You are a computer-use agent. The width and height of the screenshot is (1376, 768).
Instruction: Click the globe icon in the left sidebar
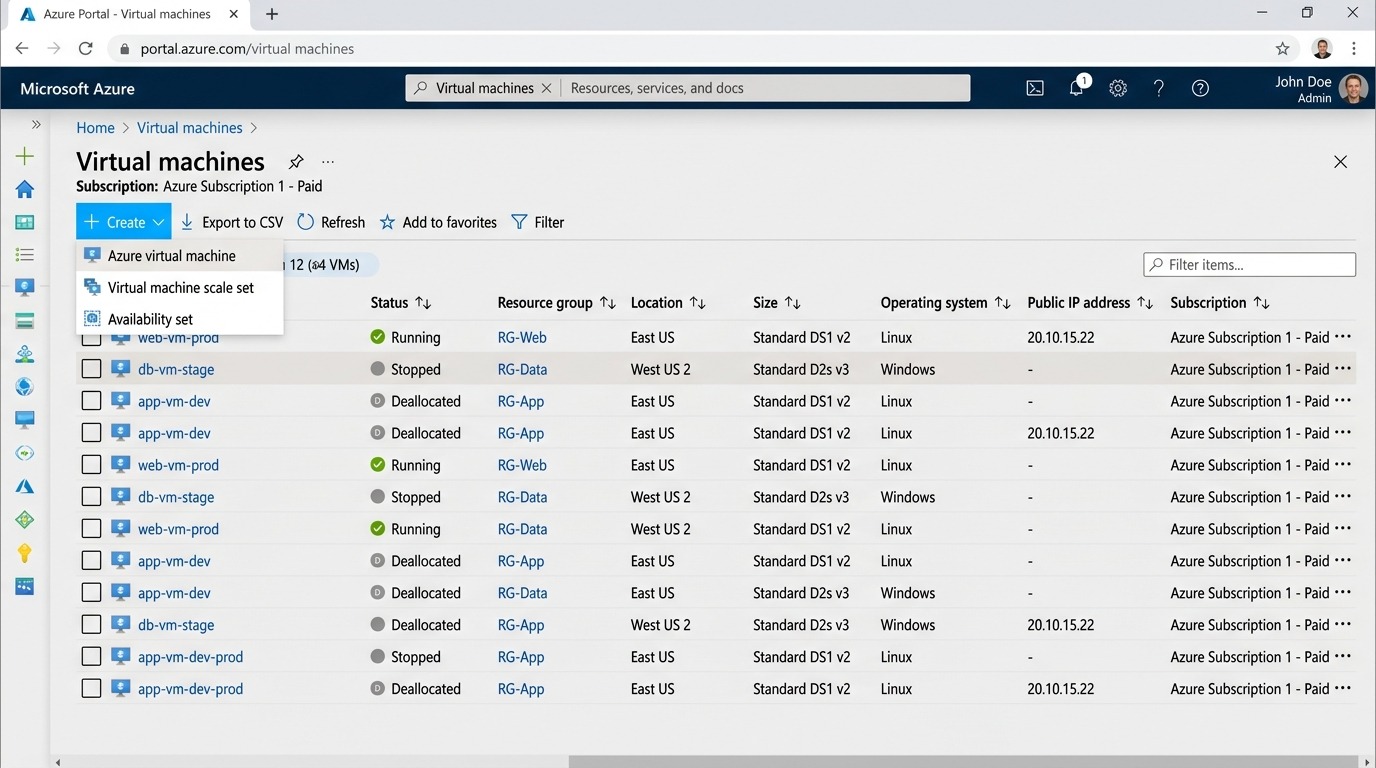[x=25, y=387]
